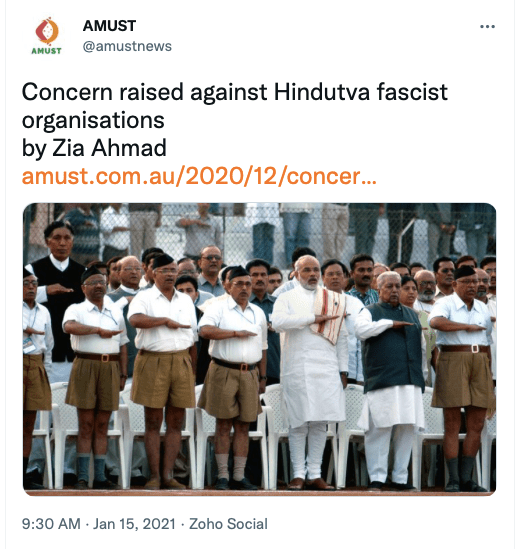Open the attached photo of uniformed men
The image size is (519, 549).
pyautogui.click(x=260, y=349)
